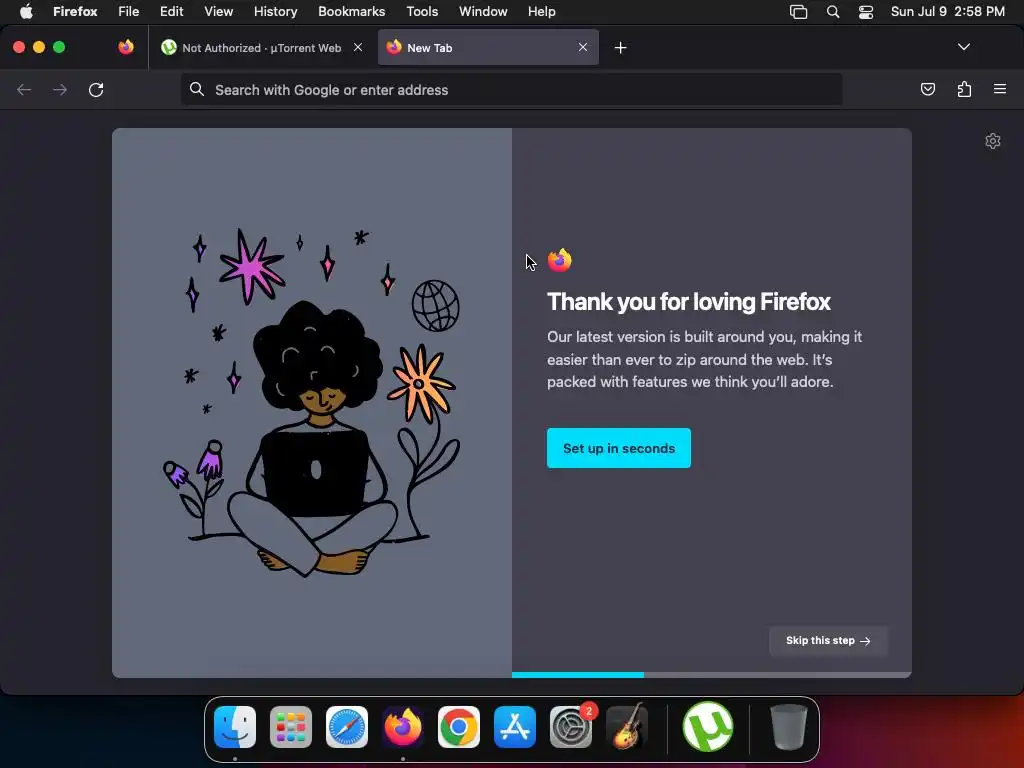This screenshot has height=768, width=1024.
Task: Open the Trash in the Dock
Action: 788,727
